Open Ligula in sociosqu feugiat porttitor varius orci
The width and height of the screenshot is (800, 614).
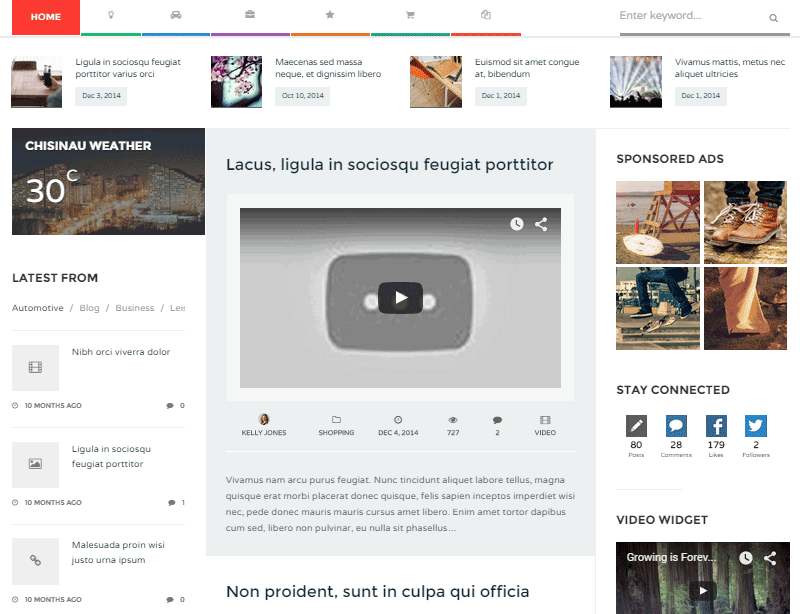point(128,68)
